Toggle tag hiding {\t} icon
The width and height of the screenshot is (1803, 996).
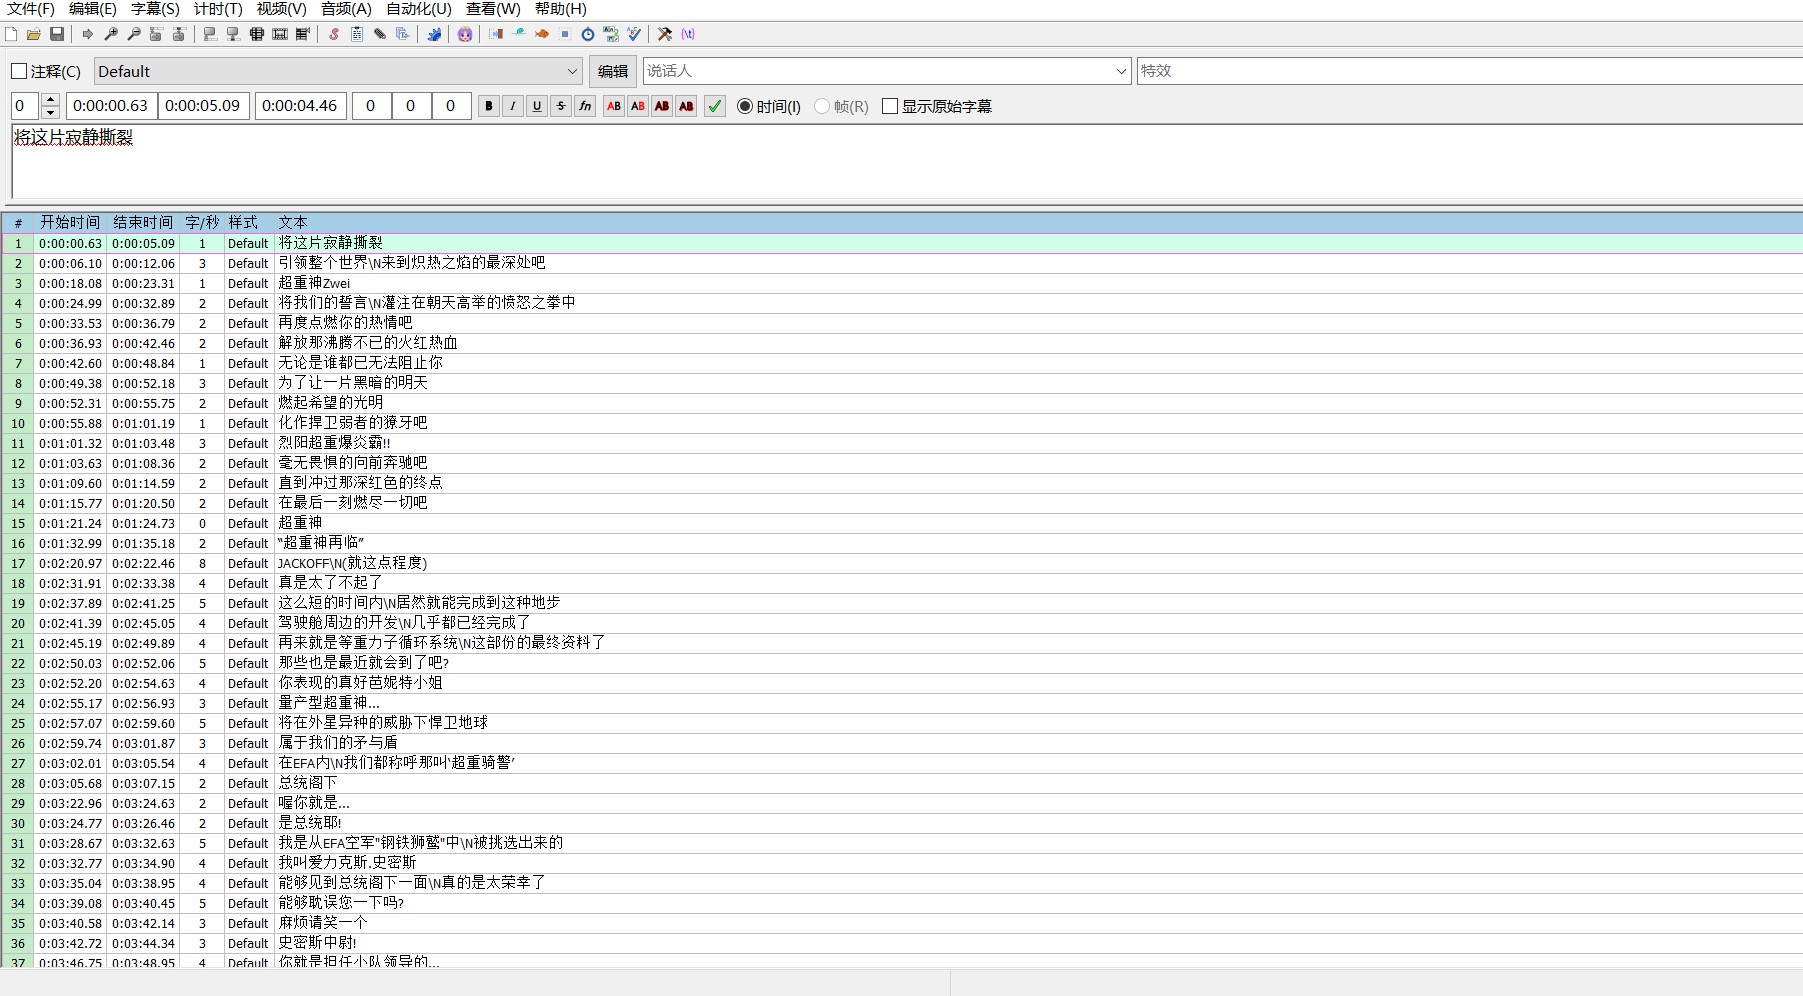tap(688, 34)
